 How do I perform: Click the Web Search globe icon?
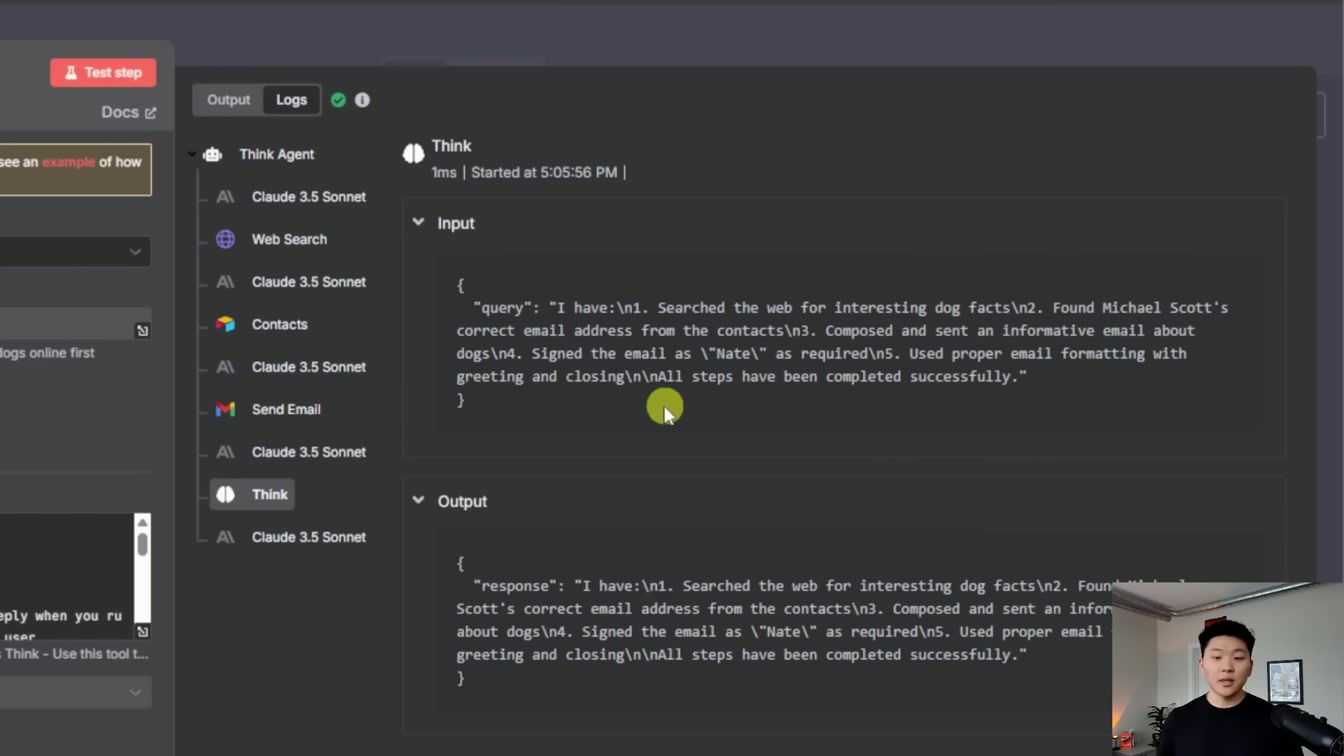pyautogui.click(x=226, y=239)
